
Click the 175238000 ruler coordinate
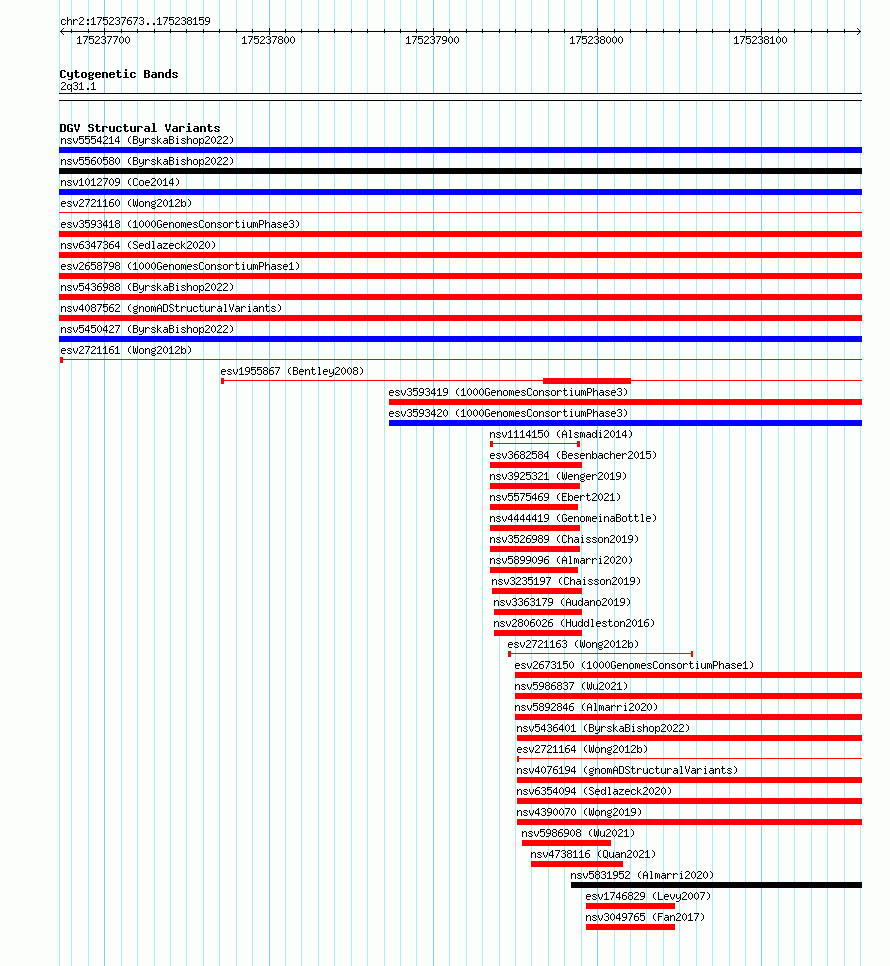[x=596, y=40]
